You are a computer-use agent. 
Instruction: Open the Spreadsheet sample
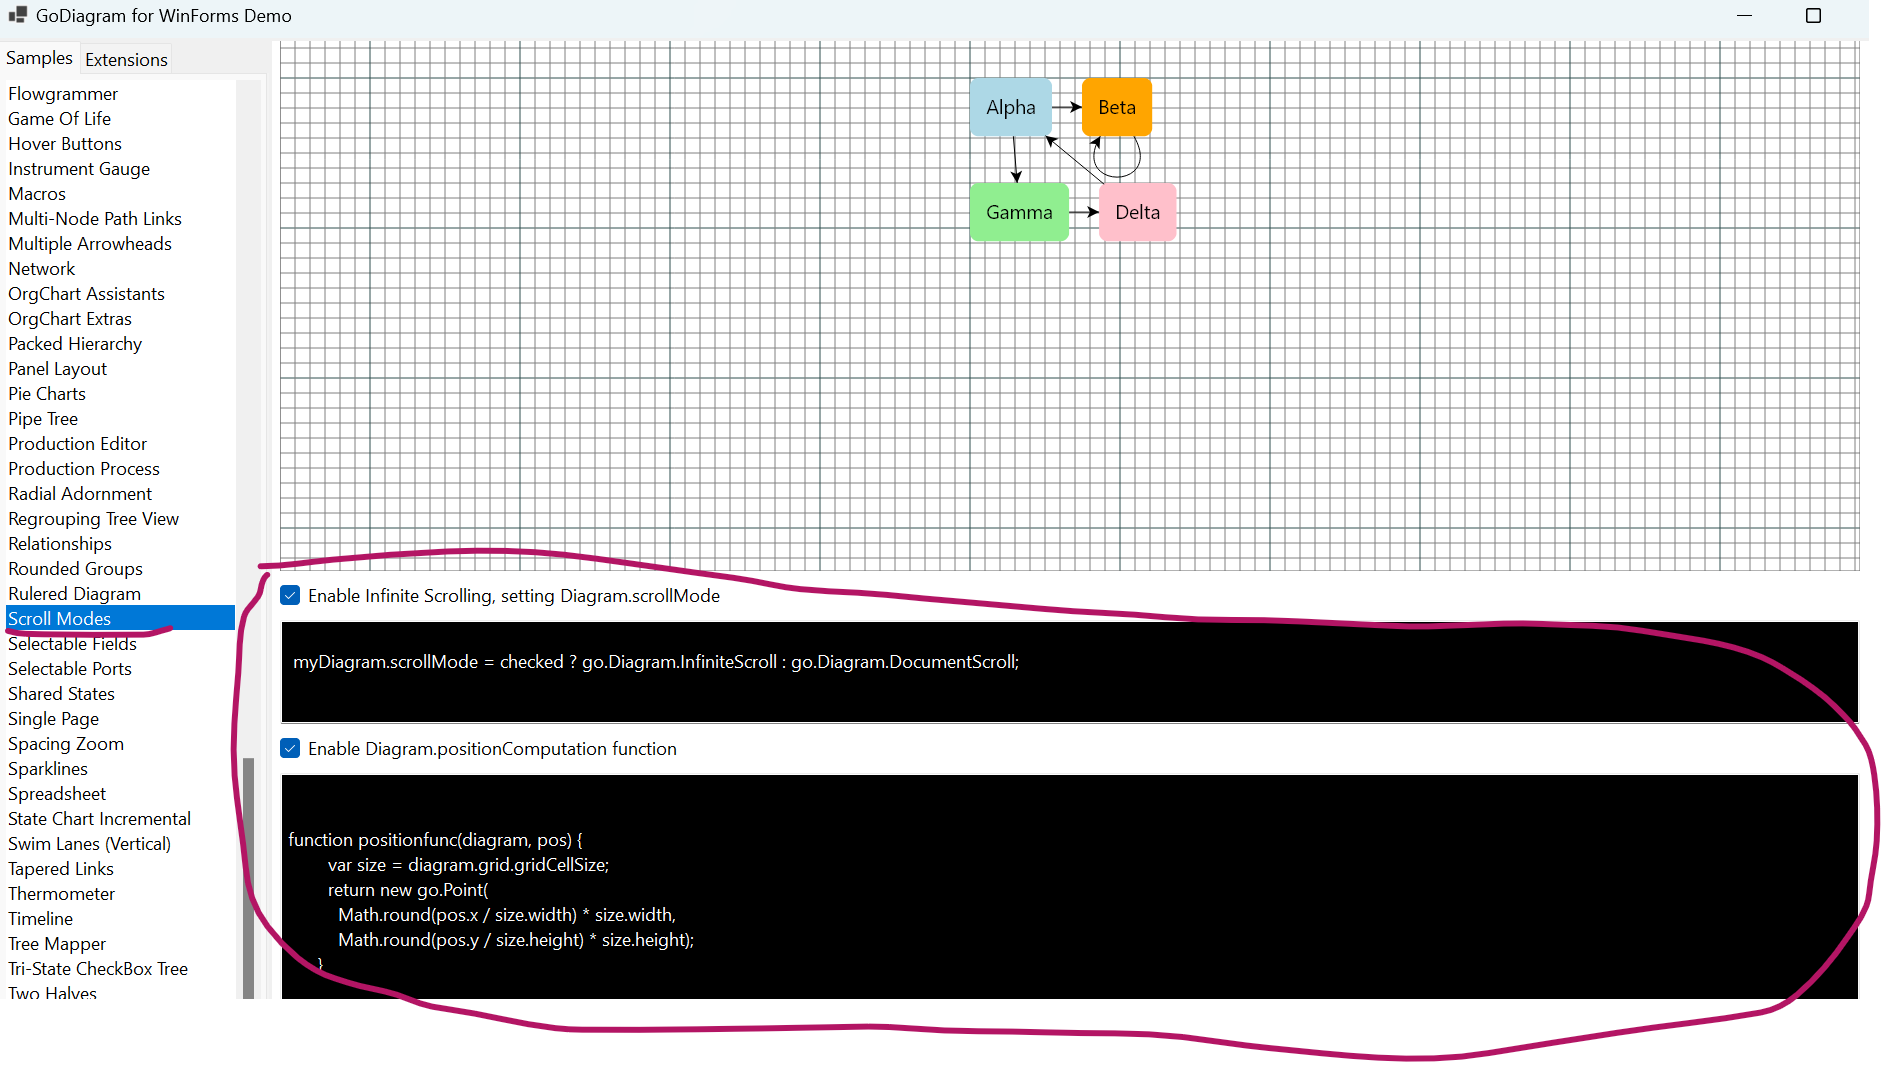pos(57,794)
